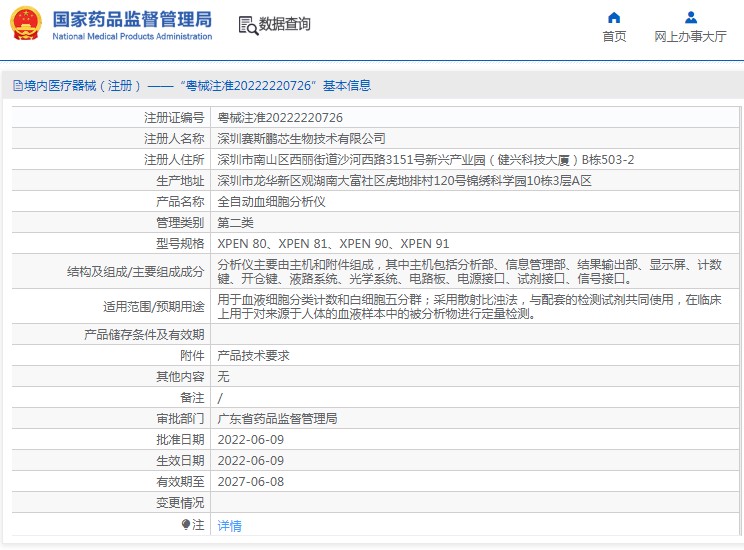This screenshot has width=744, height=550.
Task: Click the expiry date 2027-06-08
Action: (251, 481)
